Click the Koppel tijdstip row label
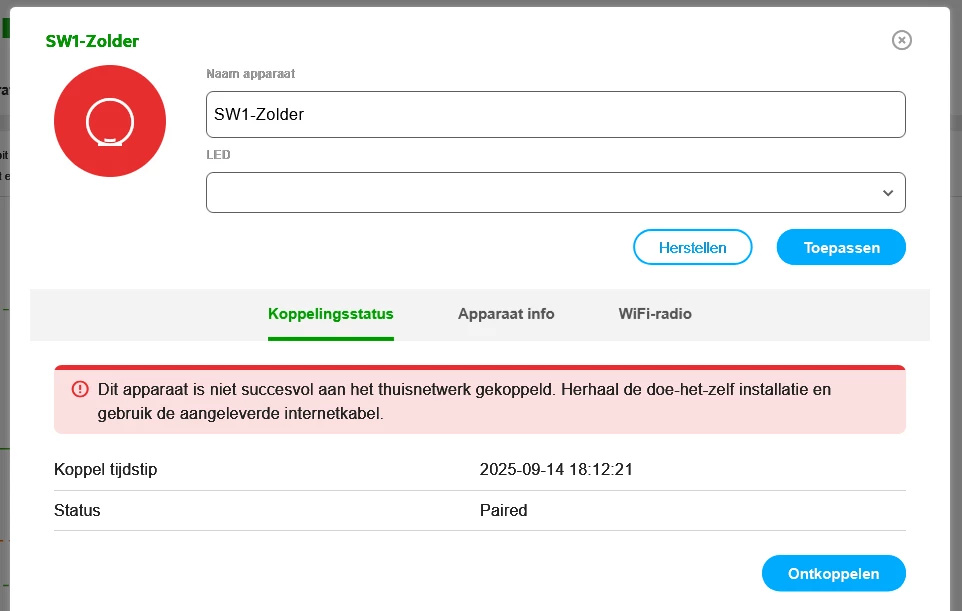The height and width of the screenshot is (611, 962). pyautogui.click(x=105, y=470)
